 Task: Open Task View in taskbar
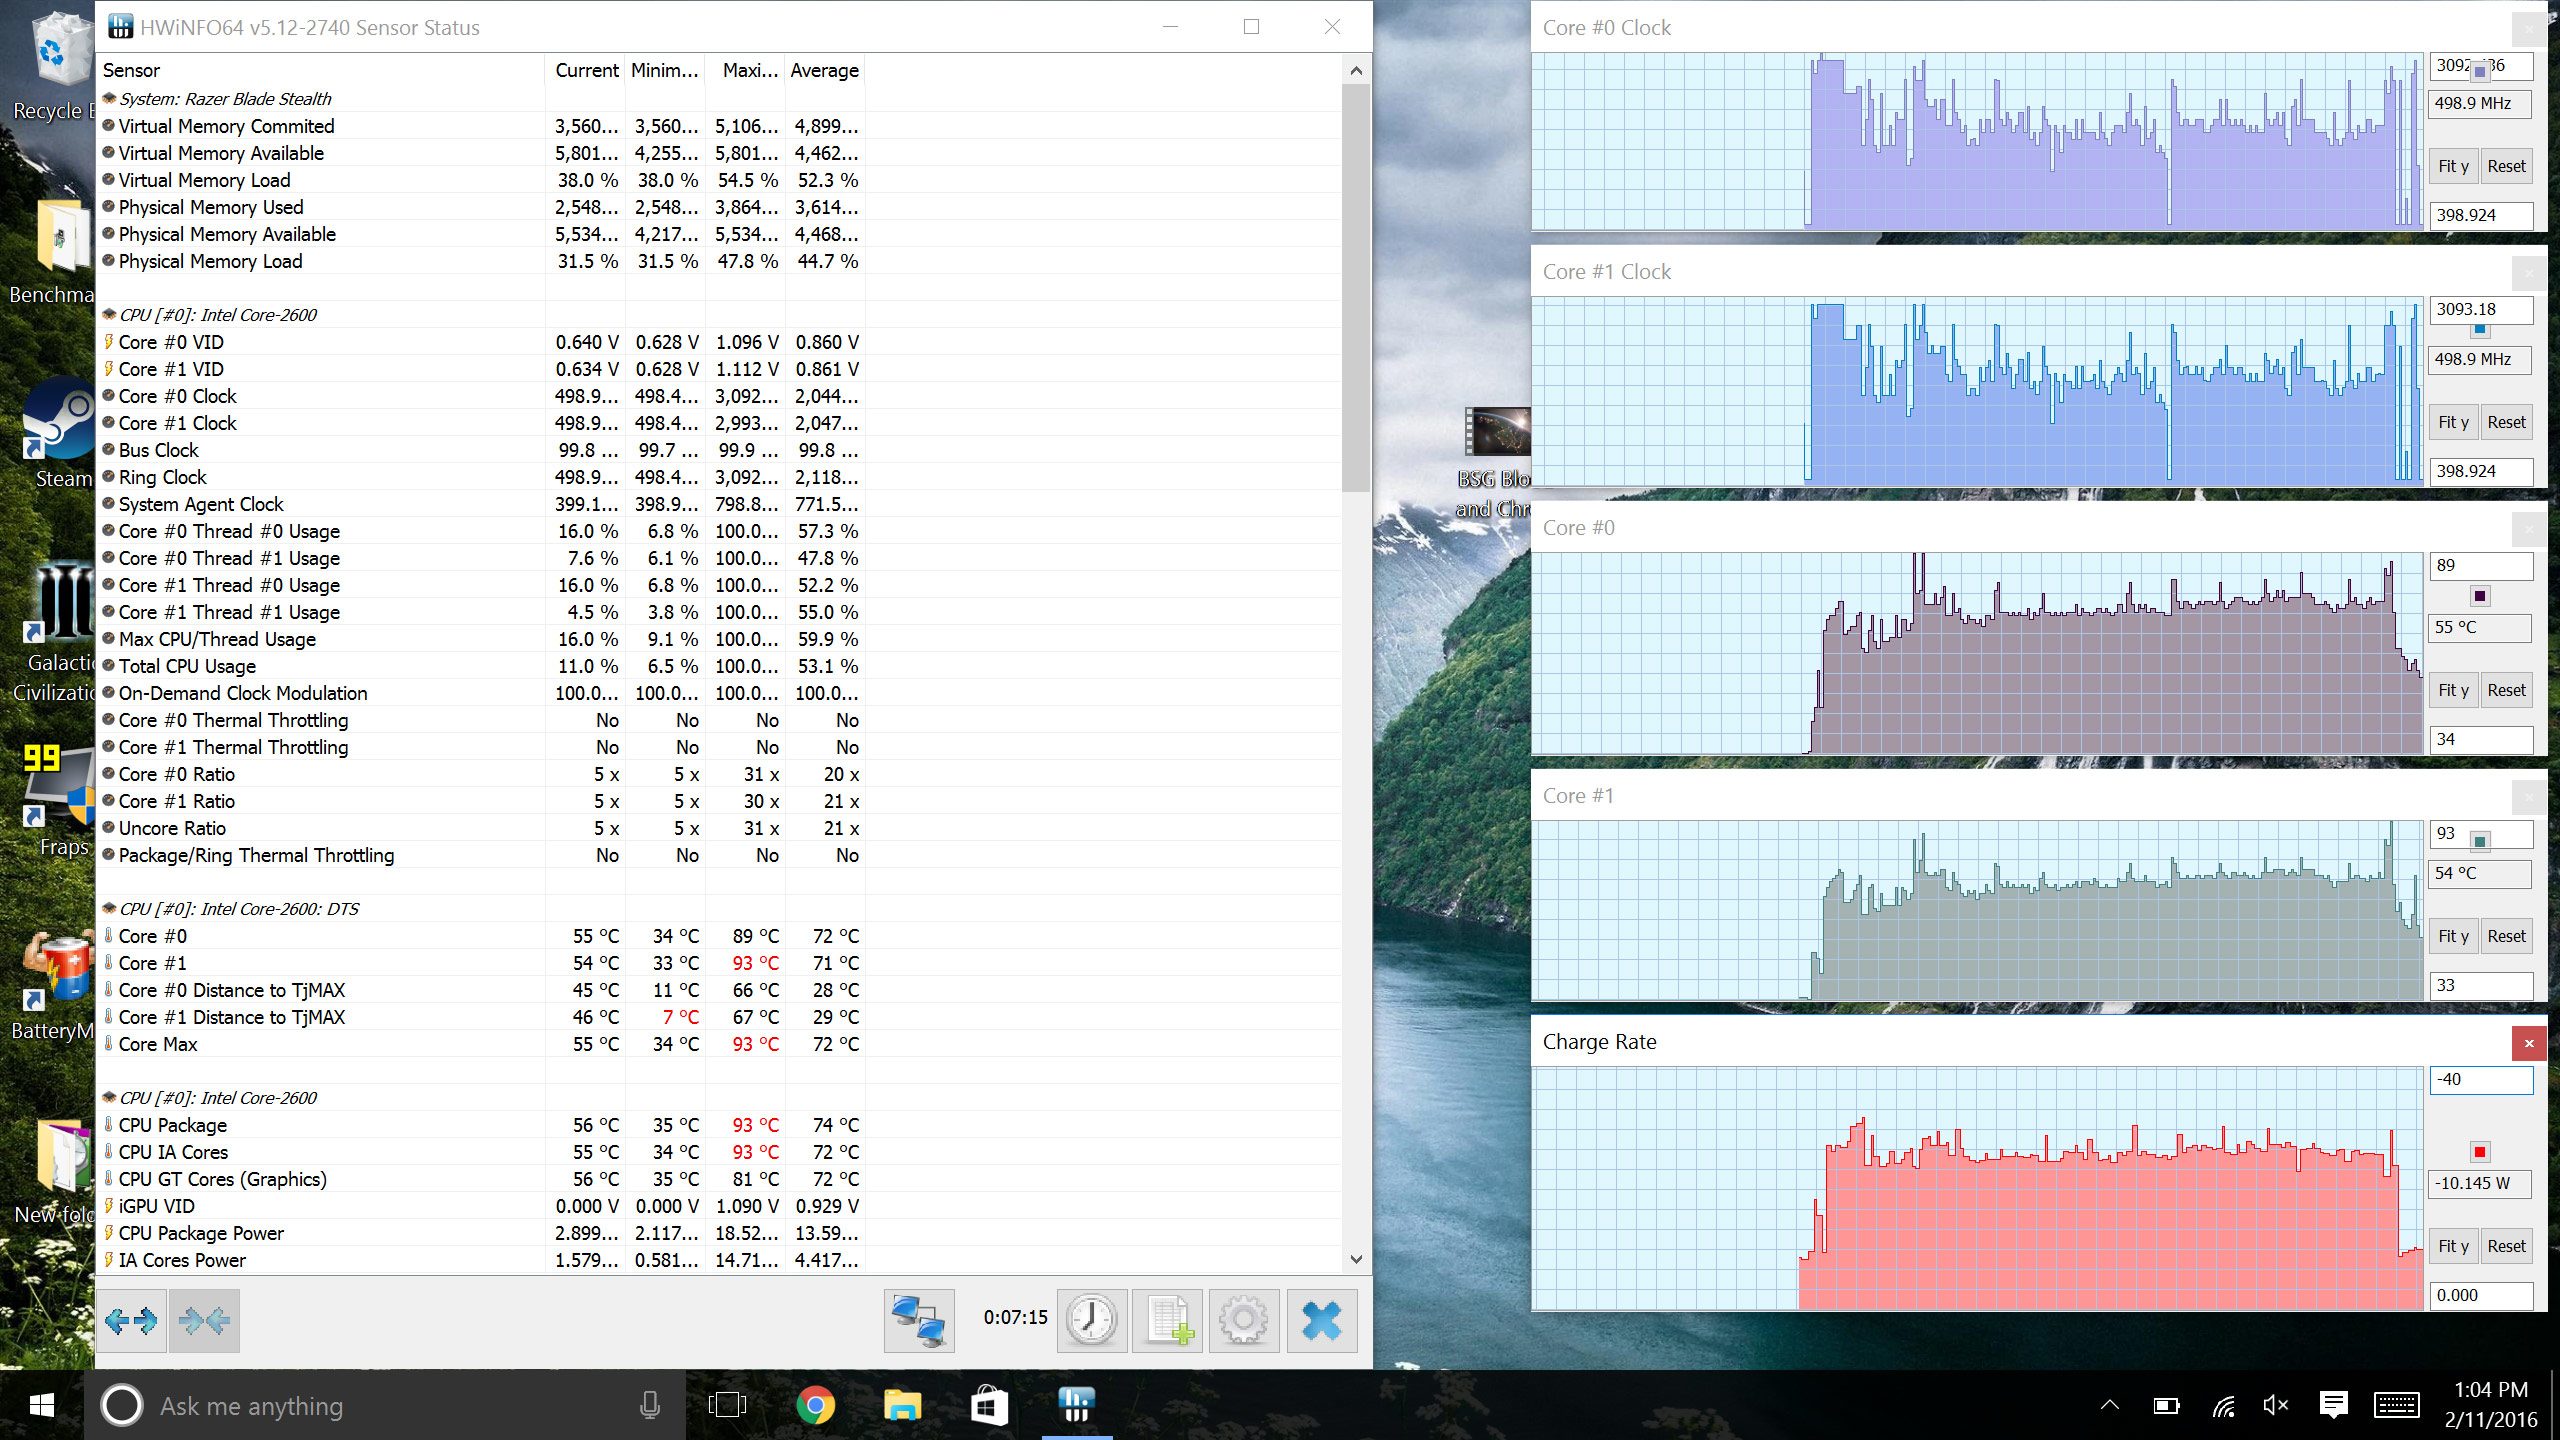(727, 1405)
